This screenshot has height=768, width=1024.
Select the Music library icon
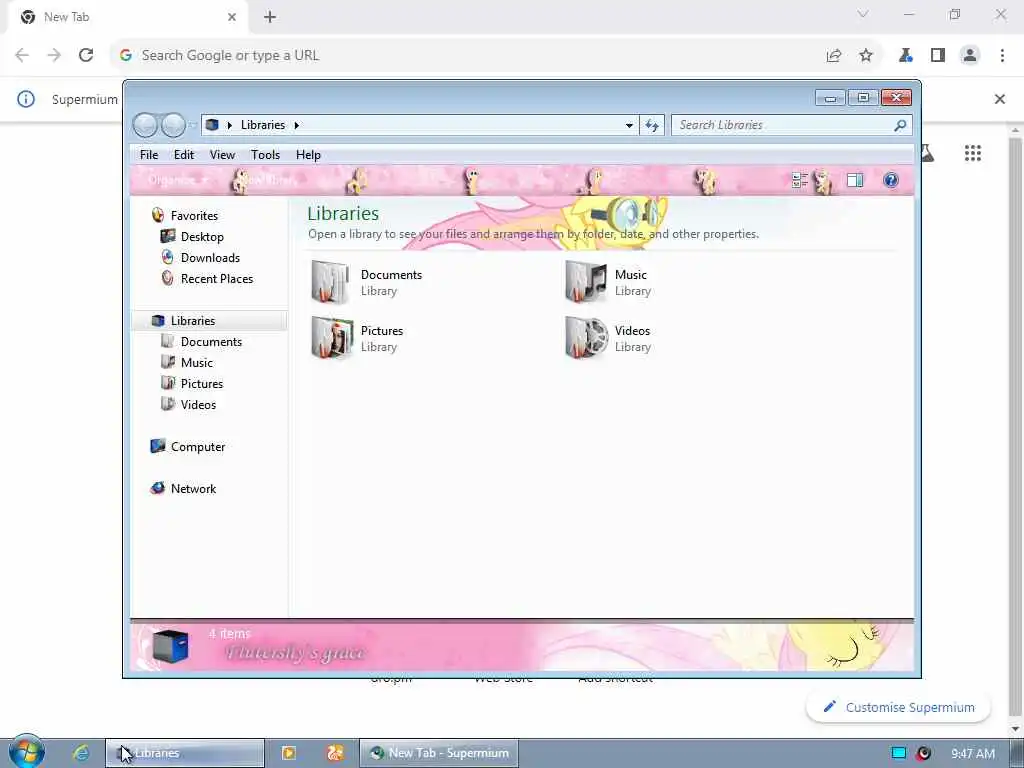pyautogui.click(x=585, y=282)
